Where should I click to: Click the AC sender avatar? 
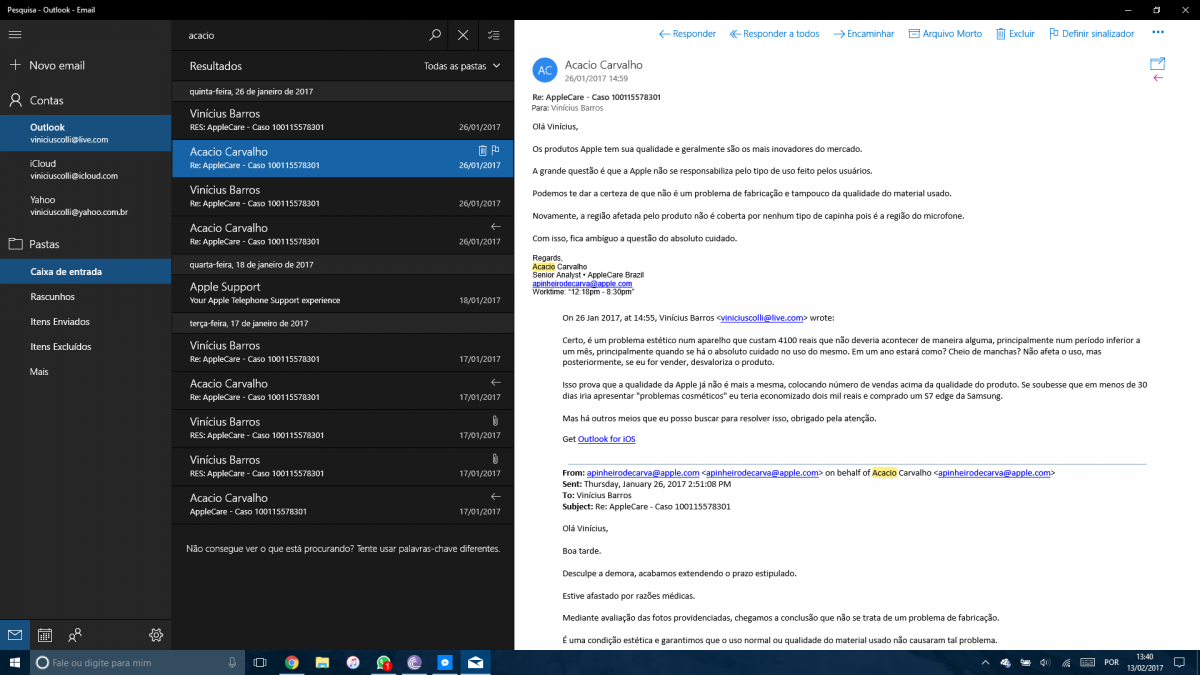[x=545, y=70]
